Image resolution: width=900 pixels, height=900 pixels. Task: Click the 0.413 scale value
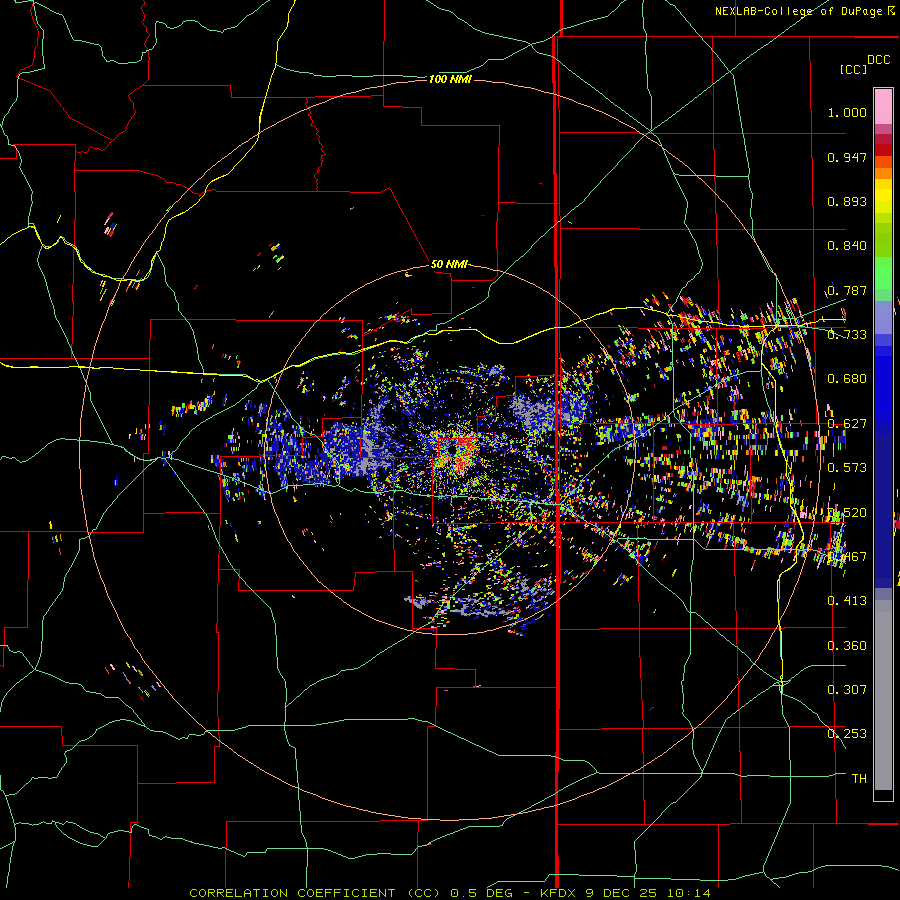click(847, 601)
